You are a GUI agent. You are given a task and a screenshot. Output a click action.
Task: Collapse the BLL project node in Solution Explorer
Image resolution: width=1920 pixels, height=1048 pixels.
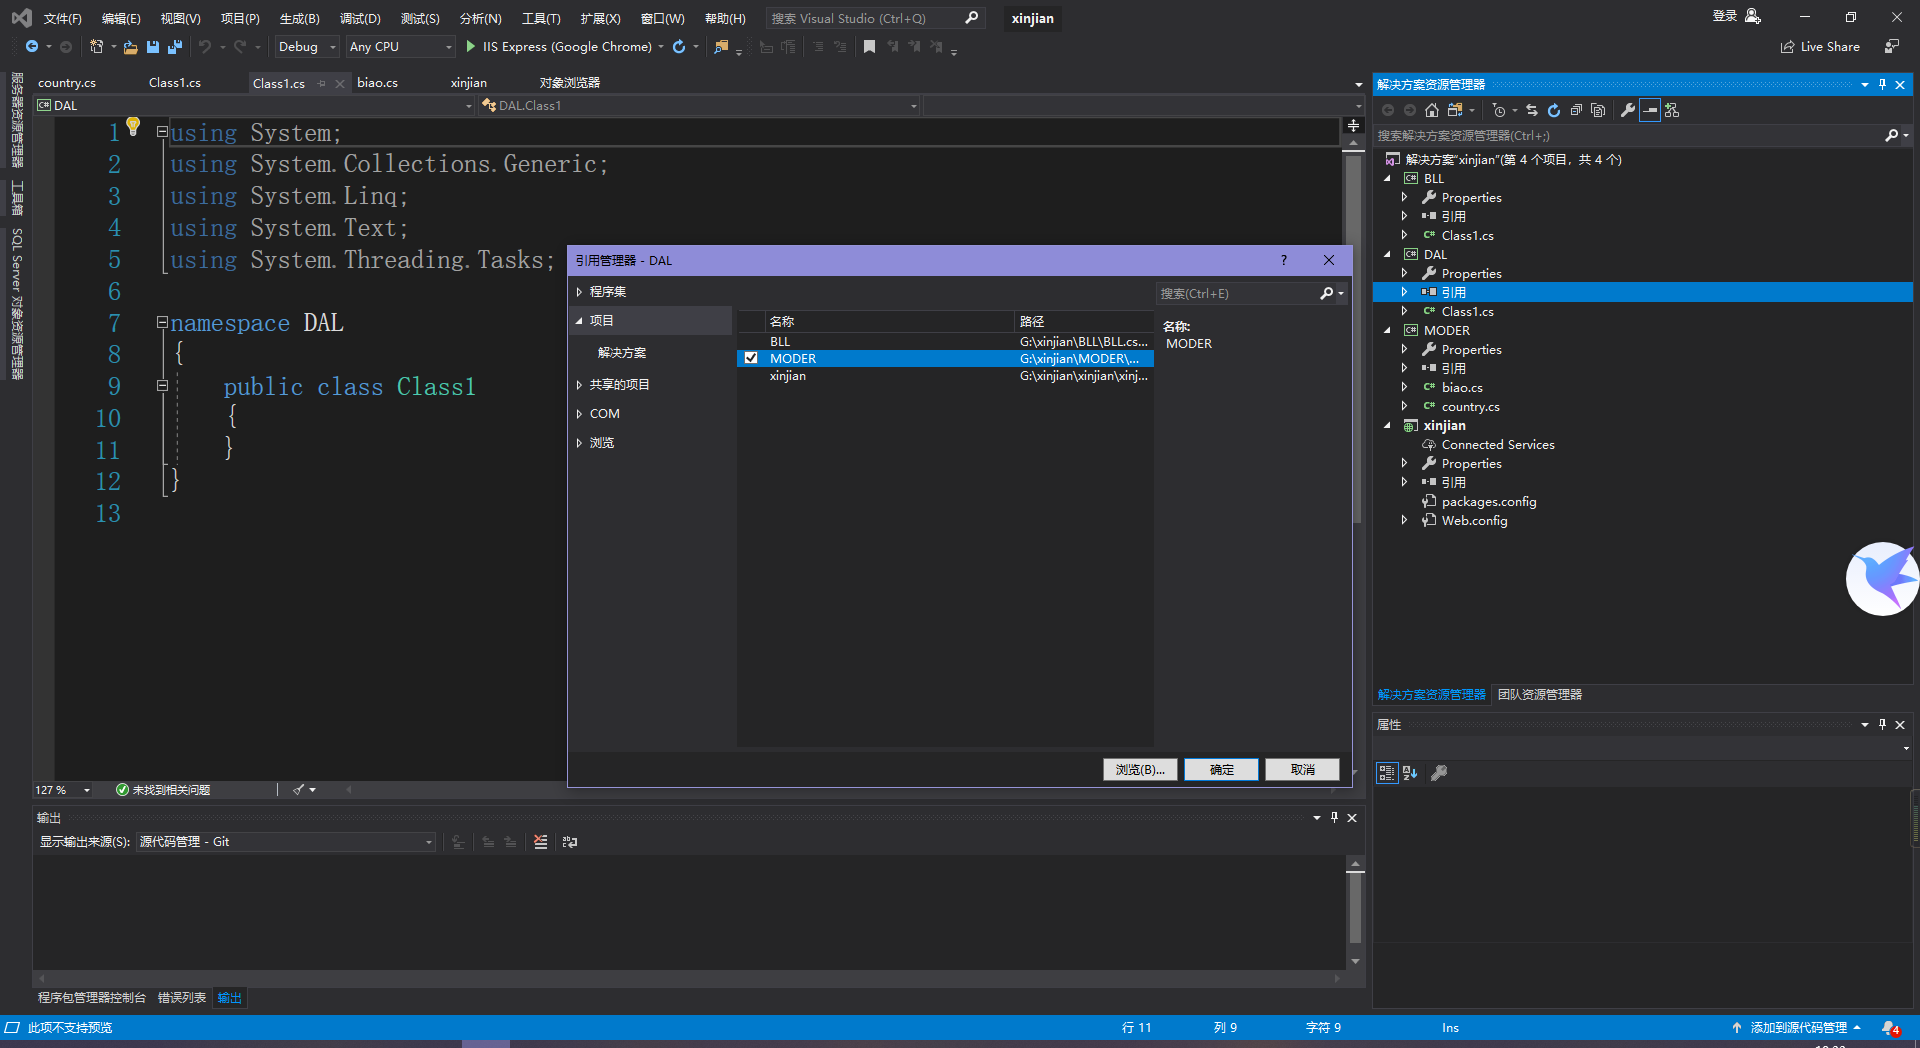click(1388, 179)
